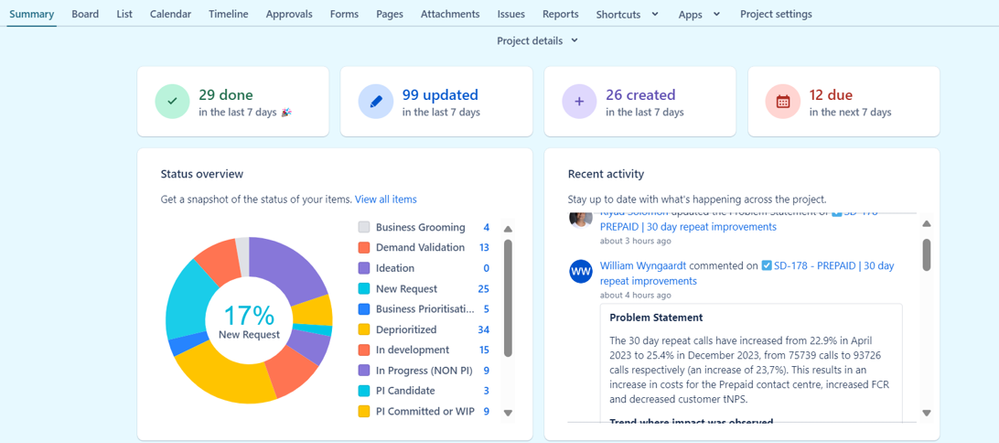Click In development count 15
Image resolution: width=999 pixels, height=443 pixels.
[484, 350]
